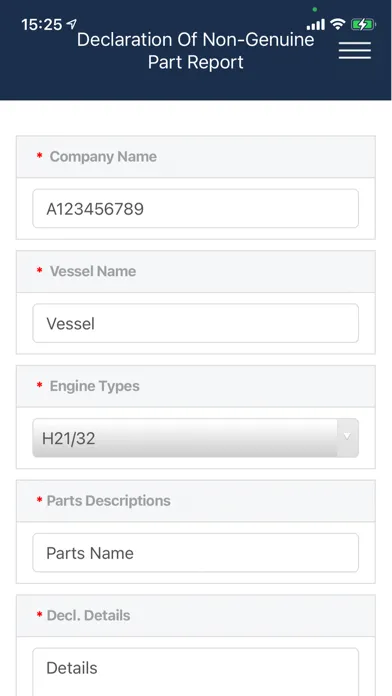Image resolution: width=392 pixels, height=696 pixels.
Task: Click the arrow on the Engine Types selector
Action: point(347,437)
